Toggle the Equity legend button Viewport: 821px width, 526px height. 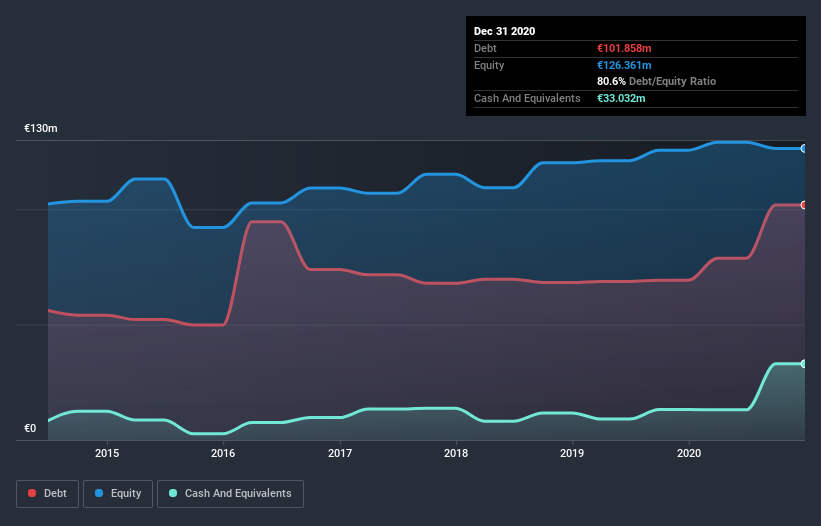point(118,494)
